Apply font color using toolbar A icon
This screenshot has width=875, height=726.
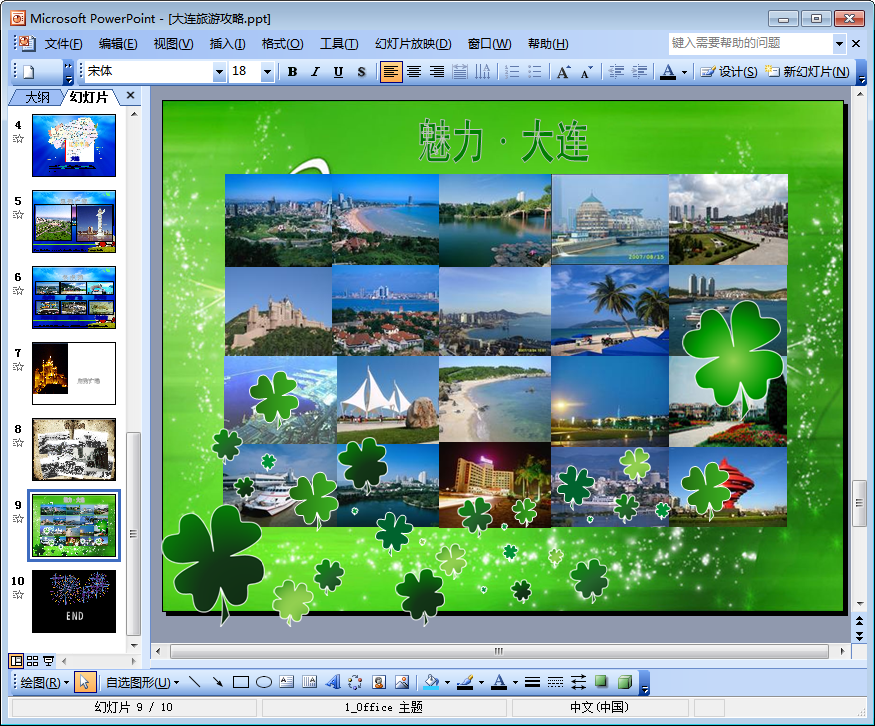668,71
